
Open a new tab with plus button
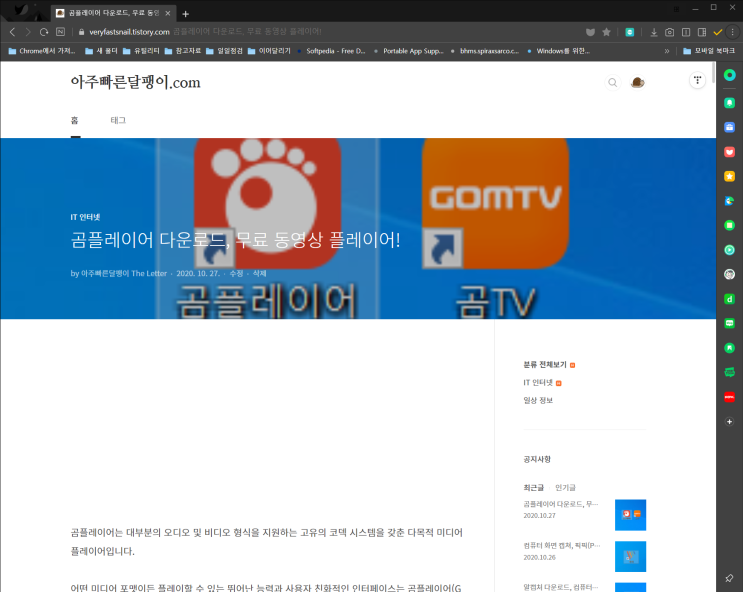pos(186,14)
